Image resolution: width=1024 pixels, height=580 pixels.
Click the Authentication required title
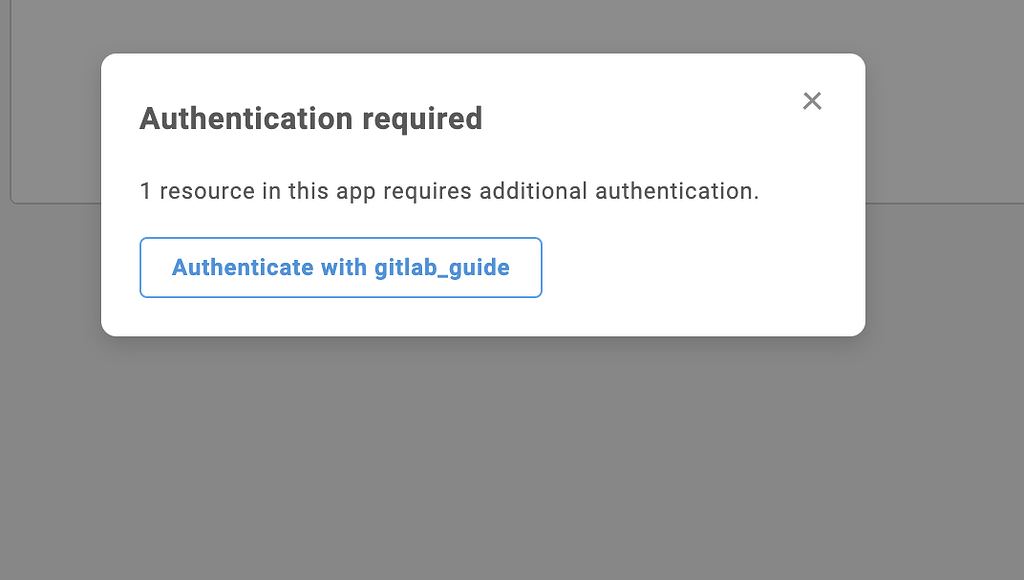tap(311, 118)
